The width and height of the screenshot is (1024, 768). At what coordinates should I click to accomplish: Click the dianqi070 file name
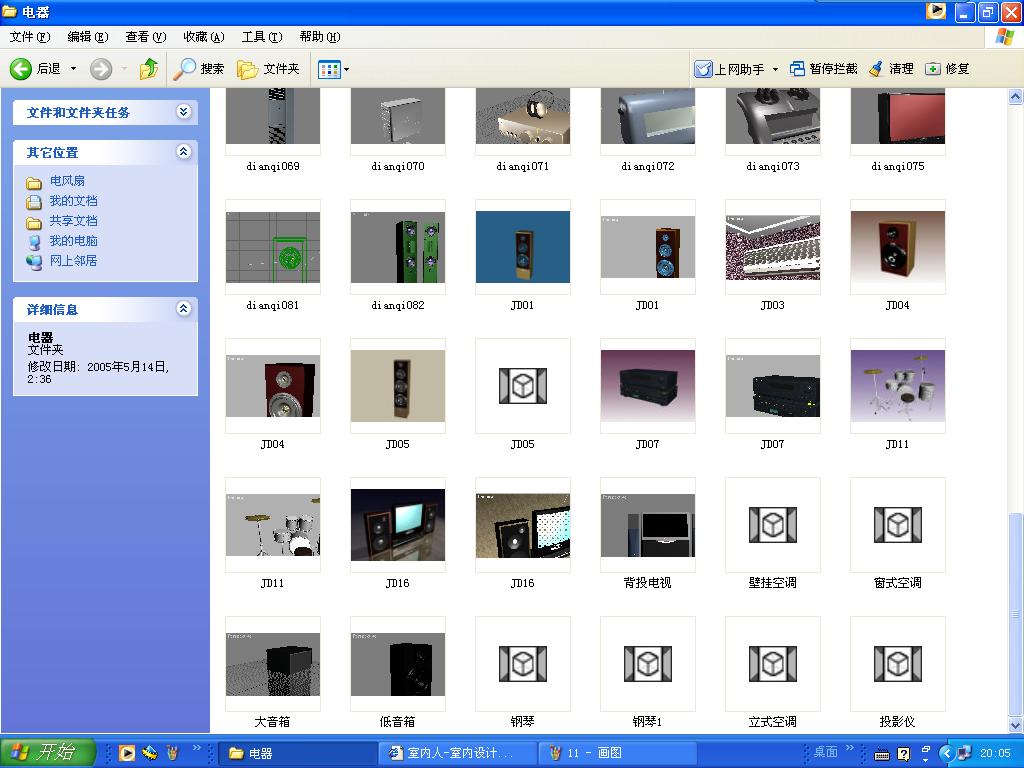click(398, 167)
